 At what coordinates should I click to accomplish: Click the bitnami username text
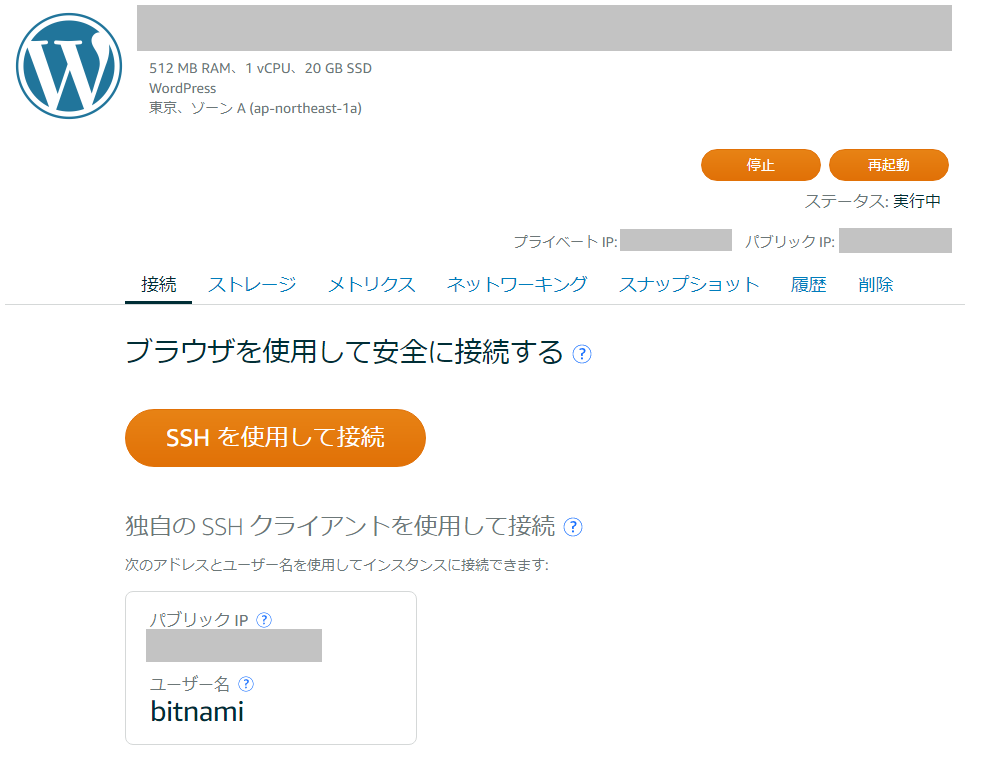pyautogui.click(x=197, y=711)
